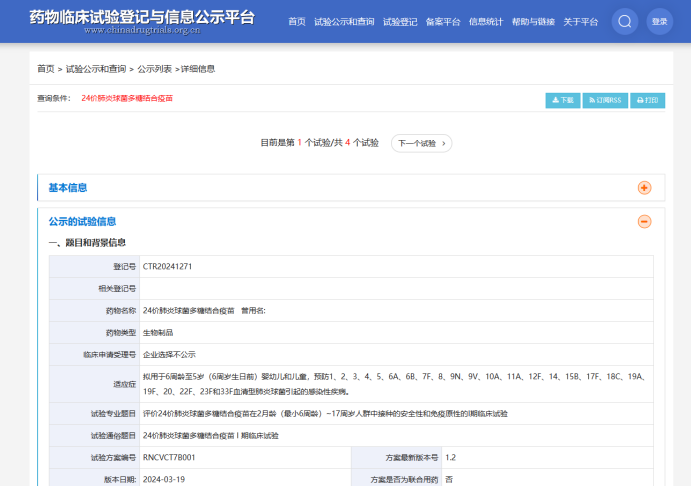Viewport: 692px width, 487px height.
Task: Click the 试验专业题目 value text
Action: point(325,413)
